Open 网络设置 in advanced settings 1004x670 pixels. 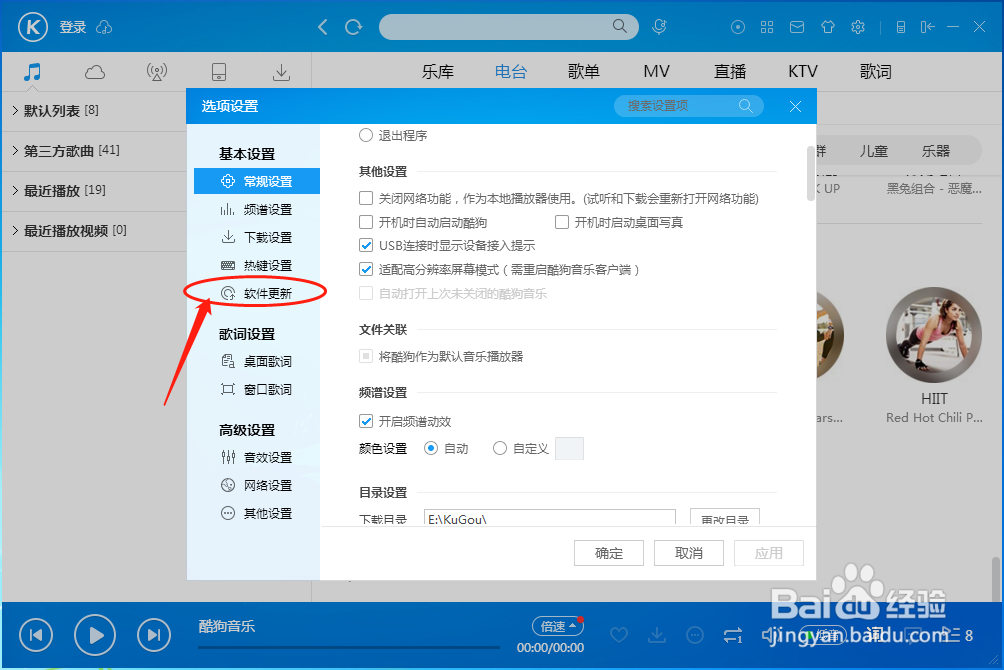coord(257,486)
